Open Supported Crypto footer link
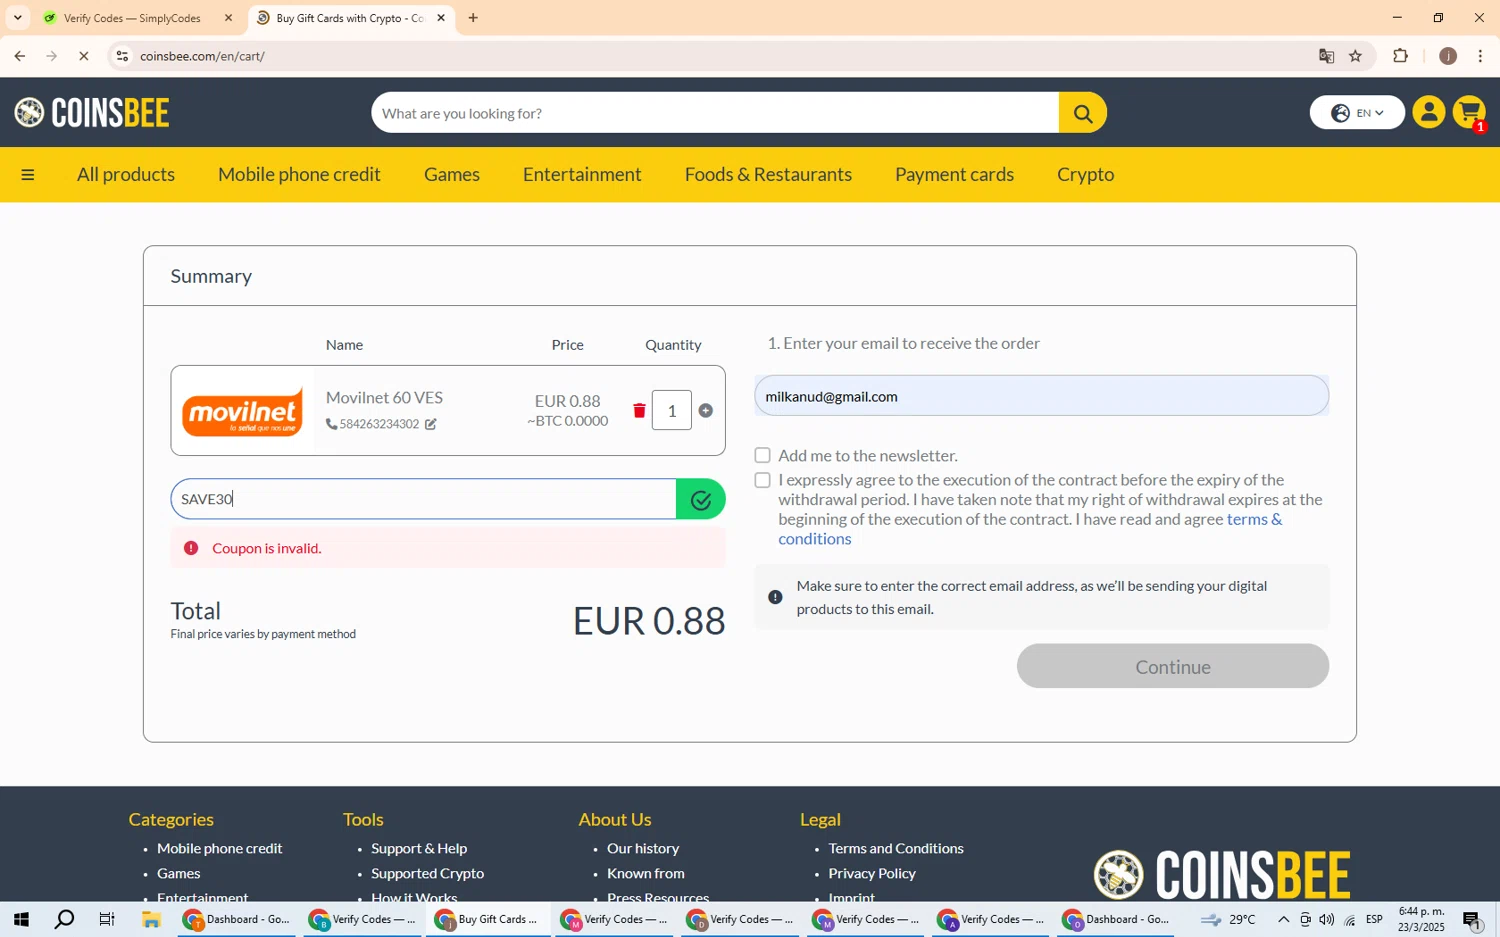1500x937 pixels. click(x=427, y=873)
